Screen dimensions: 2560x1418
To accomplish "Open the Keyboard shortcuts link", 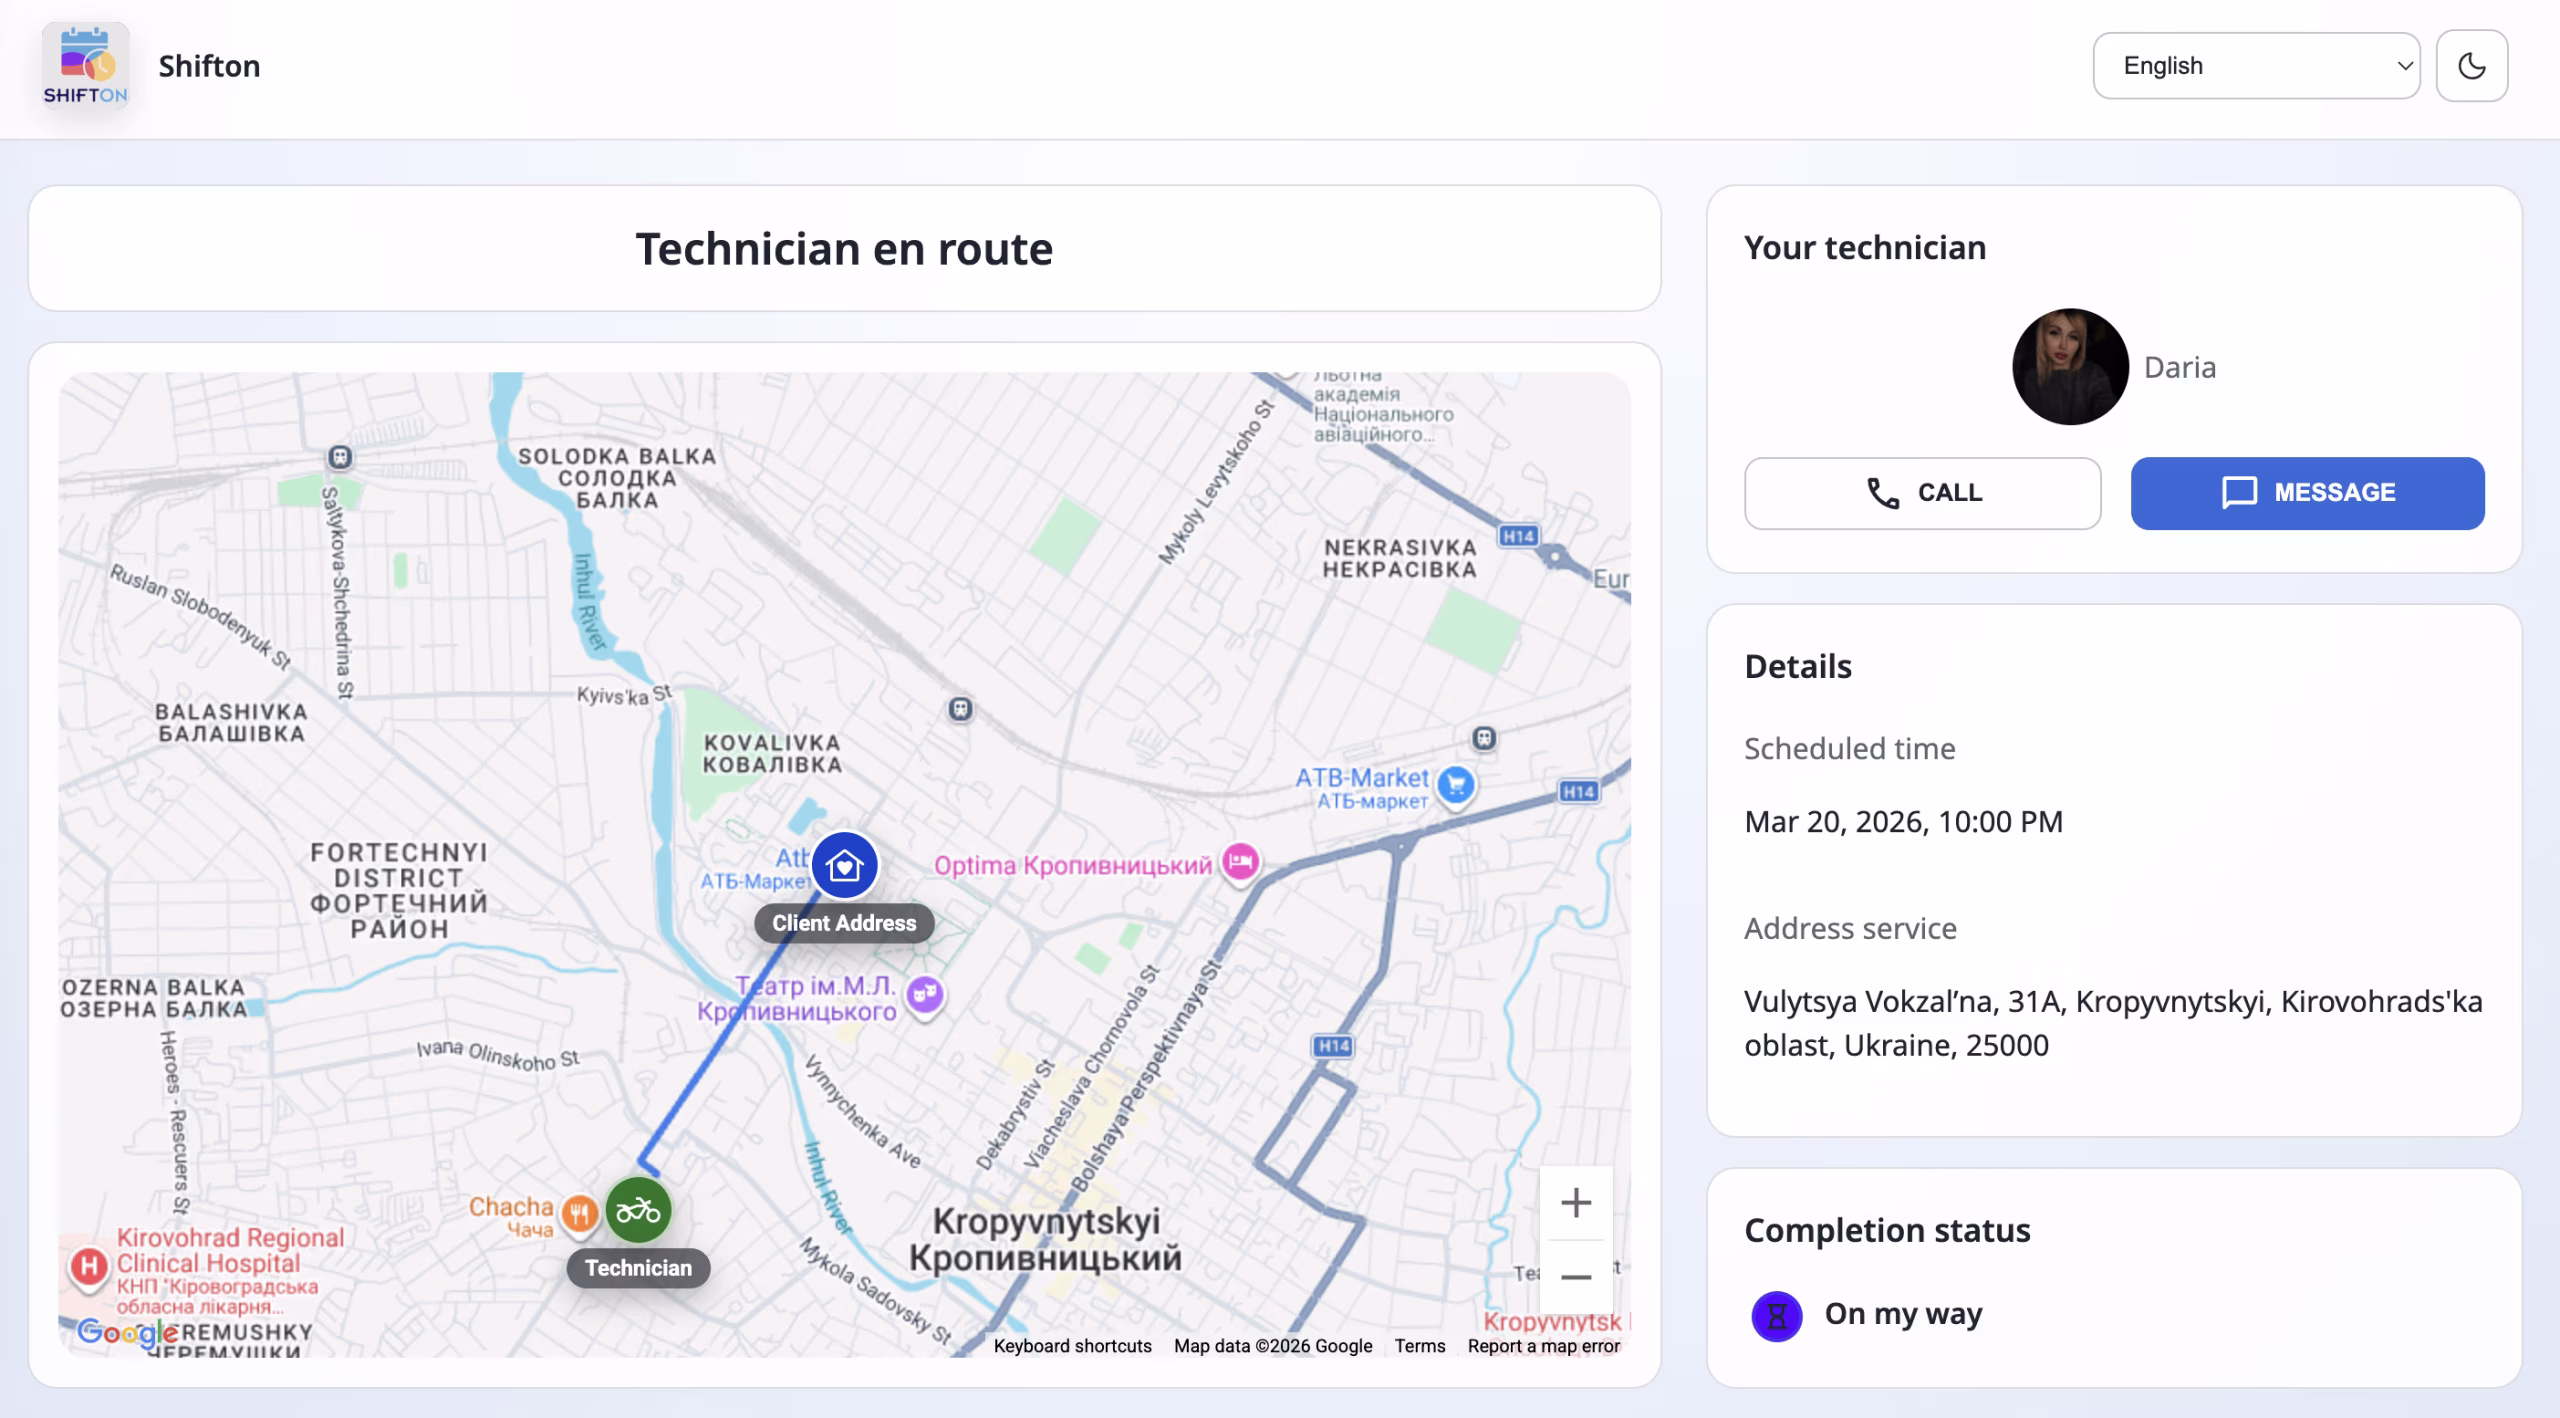I will coord(1072,1346).
